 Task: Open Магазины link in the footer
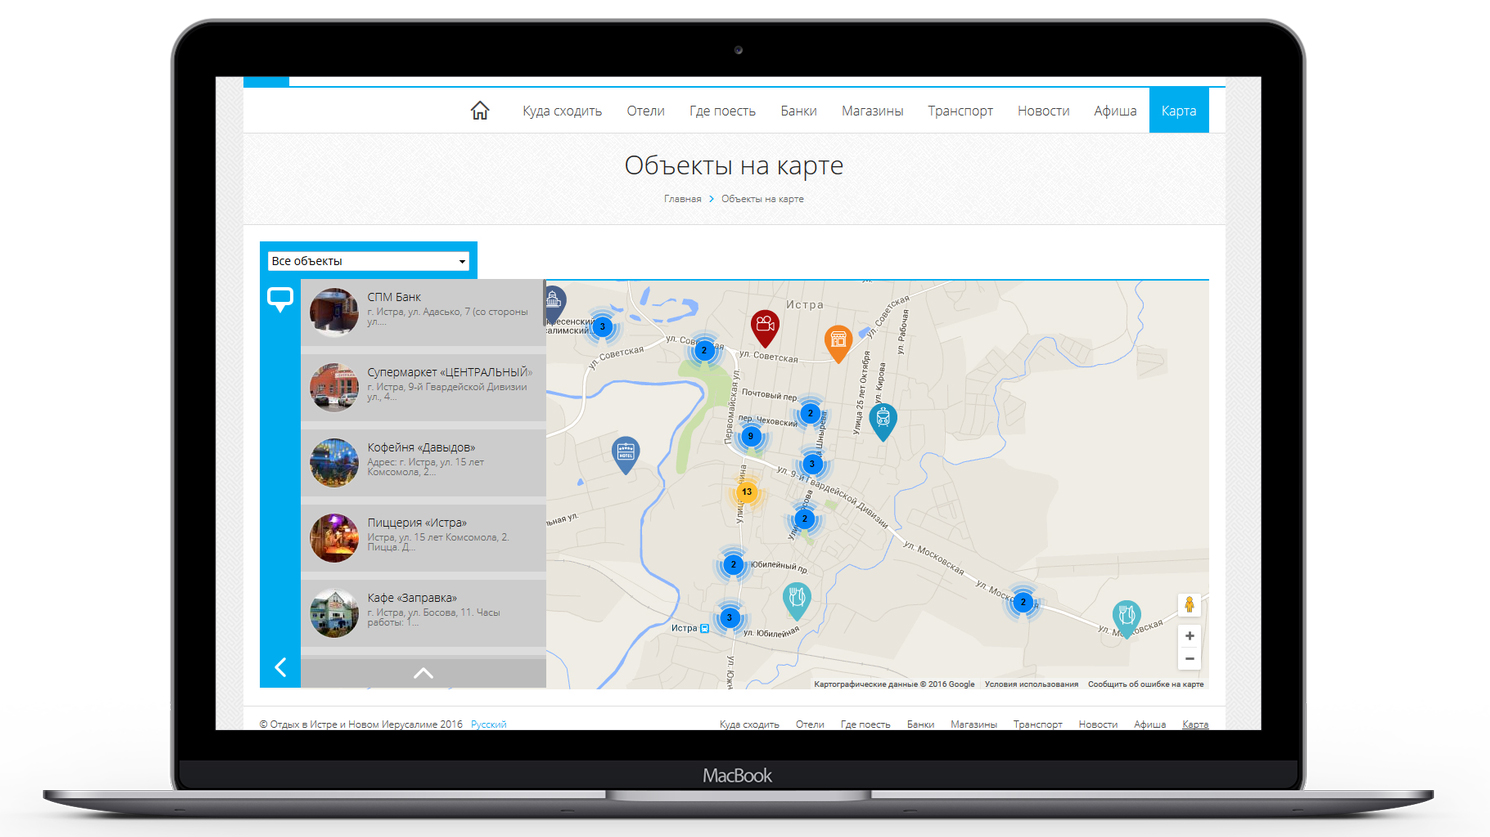pyautogui.click(x=974, y=724)
